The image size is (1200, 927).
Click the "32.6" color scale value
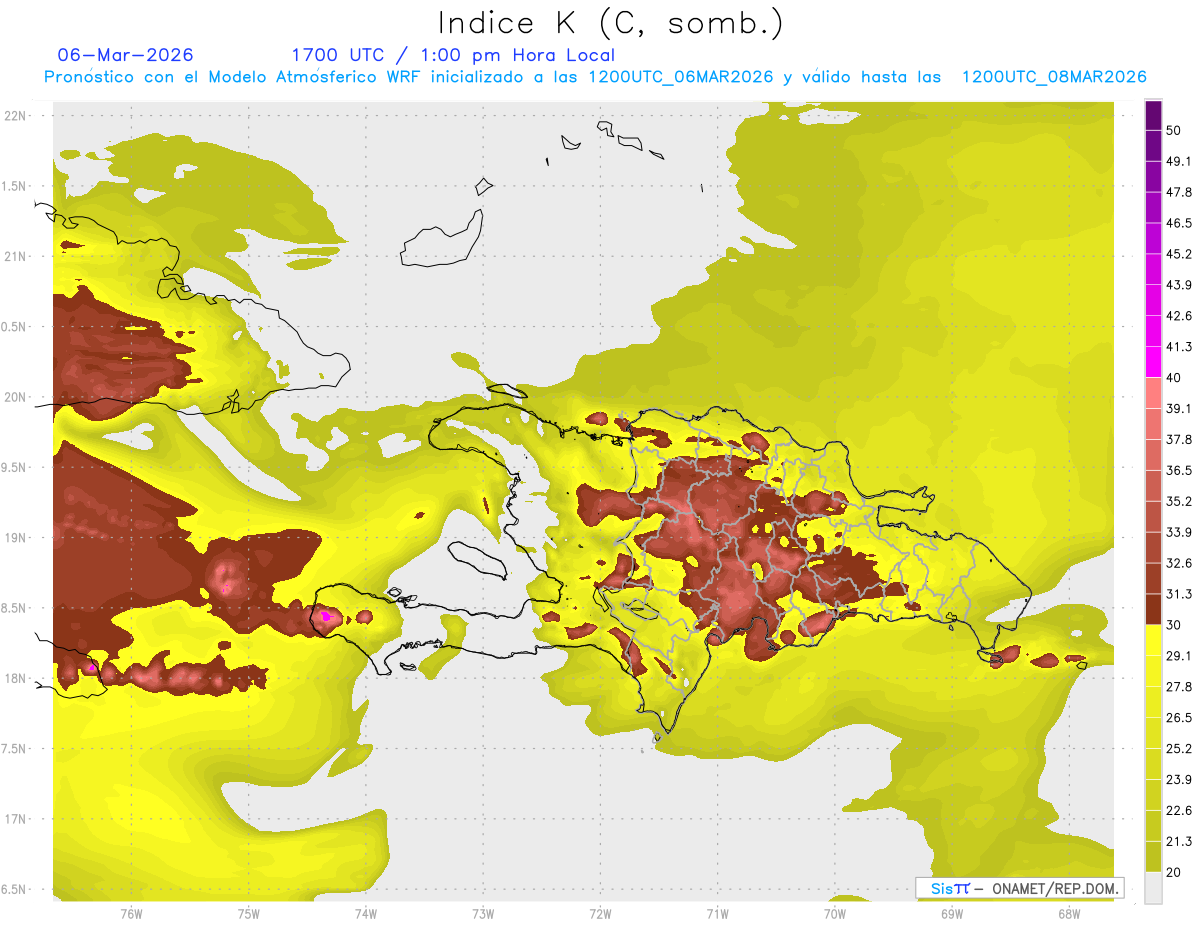(x=1179, y=563)
